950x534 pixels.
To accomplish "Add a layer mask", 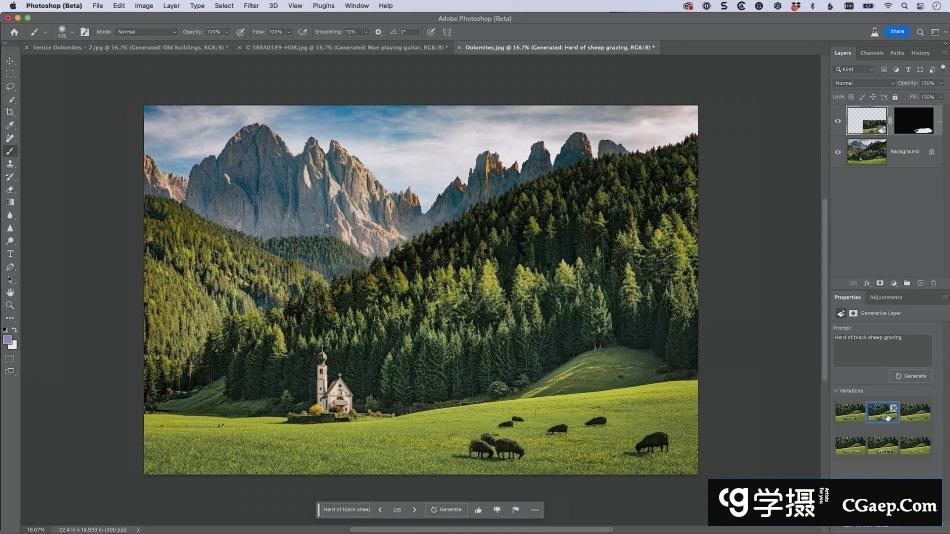I will pos(881,283).
